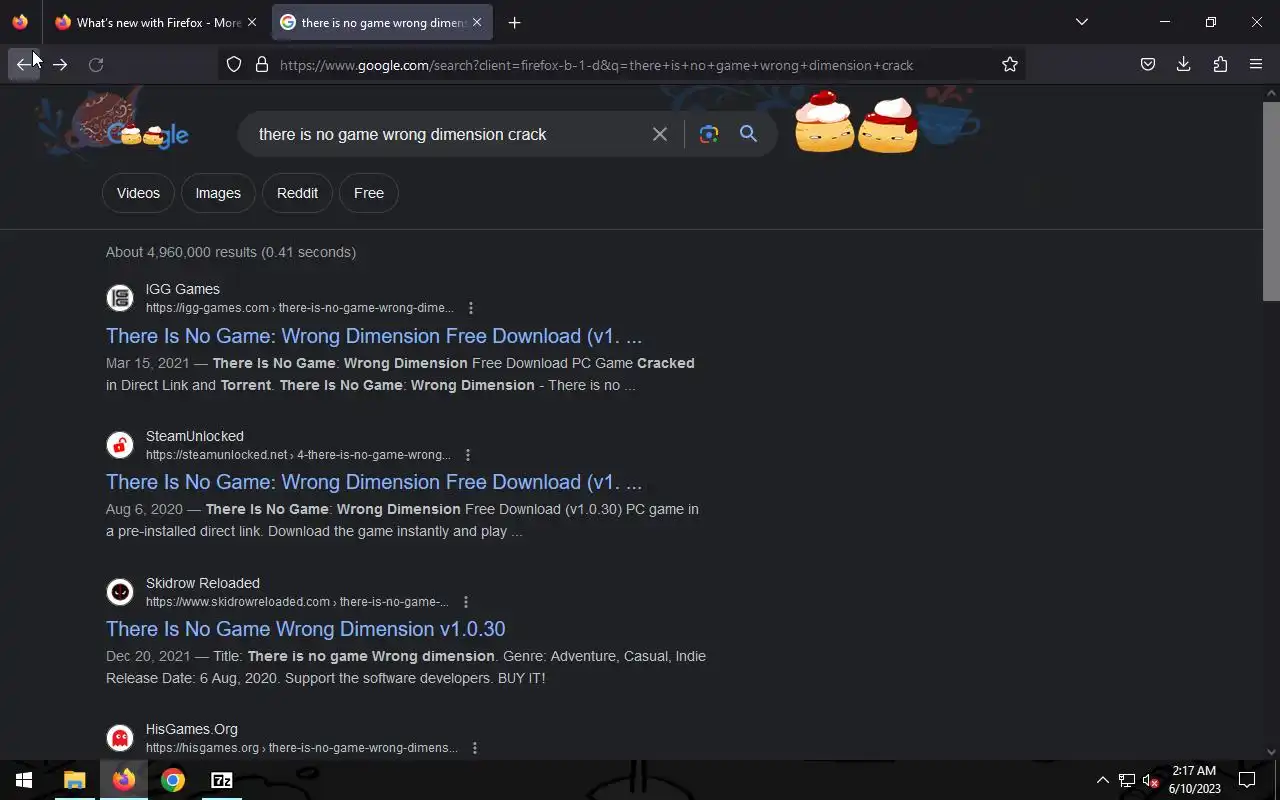List all tabs dropdown arrow
Screen dimensions: 1280x800
[x=1081, y=22]
